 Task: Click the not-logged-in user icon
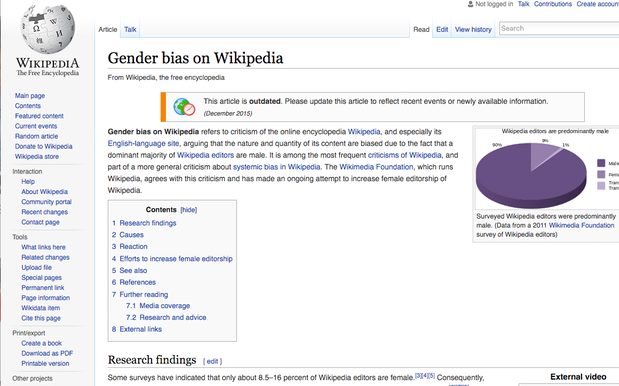[470, 4]
